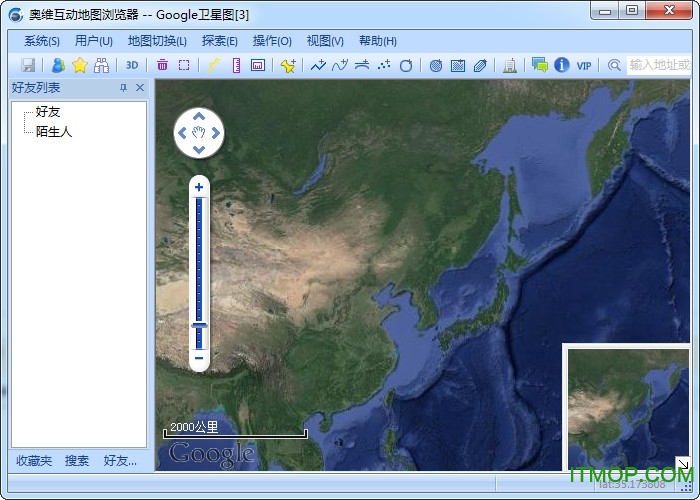Open the 视图(V) menu
Viewport: 700px width, 500px height.
[x=325, y=41]
